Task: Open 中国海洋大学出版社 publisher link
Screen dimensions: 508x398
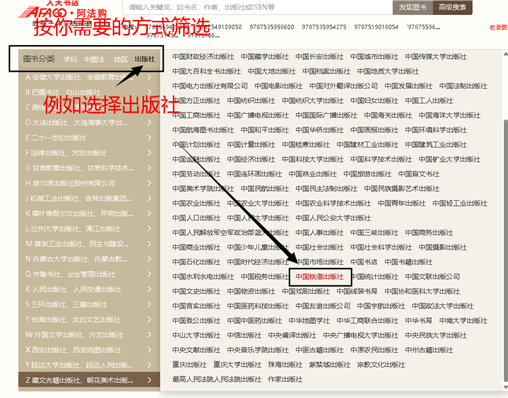Action: tap(449, 115)
